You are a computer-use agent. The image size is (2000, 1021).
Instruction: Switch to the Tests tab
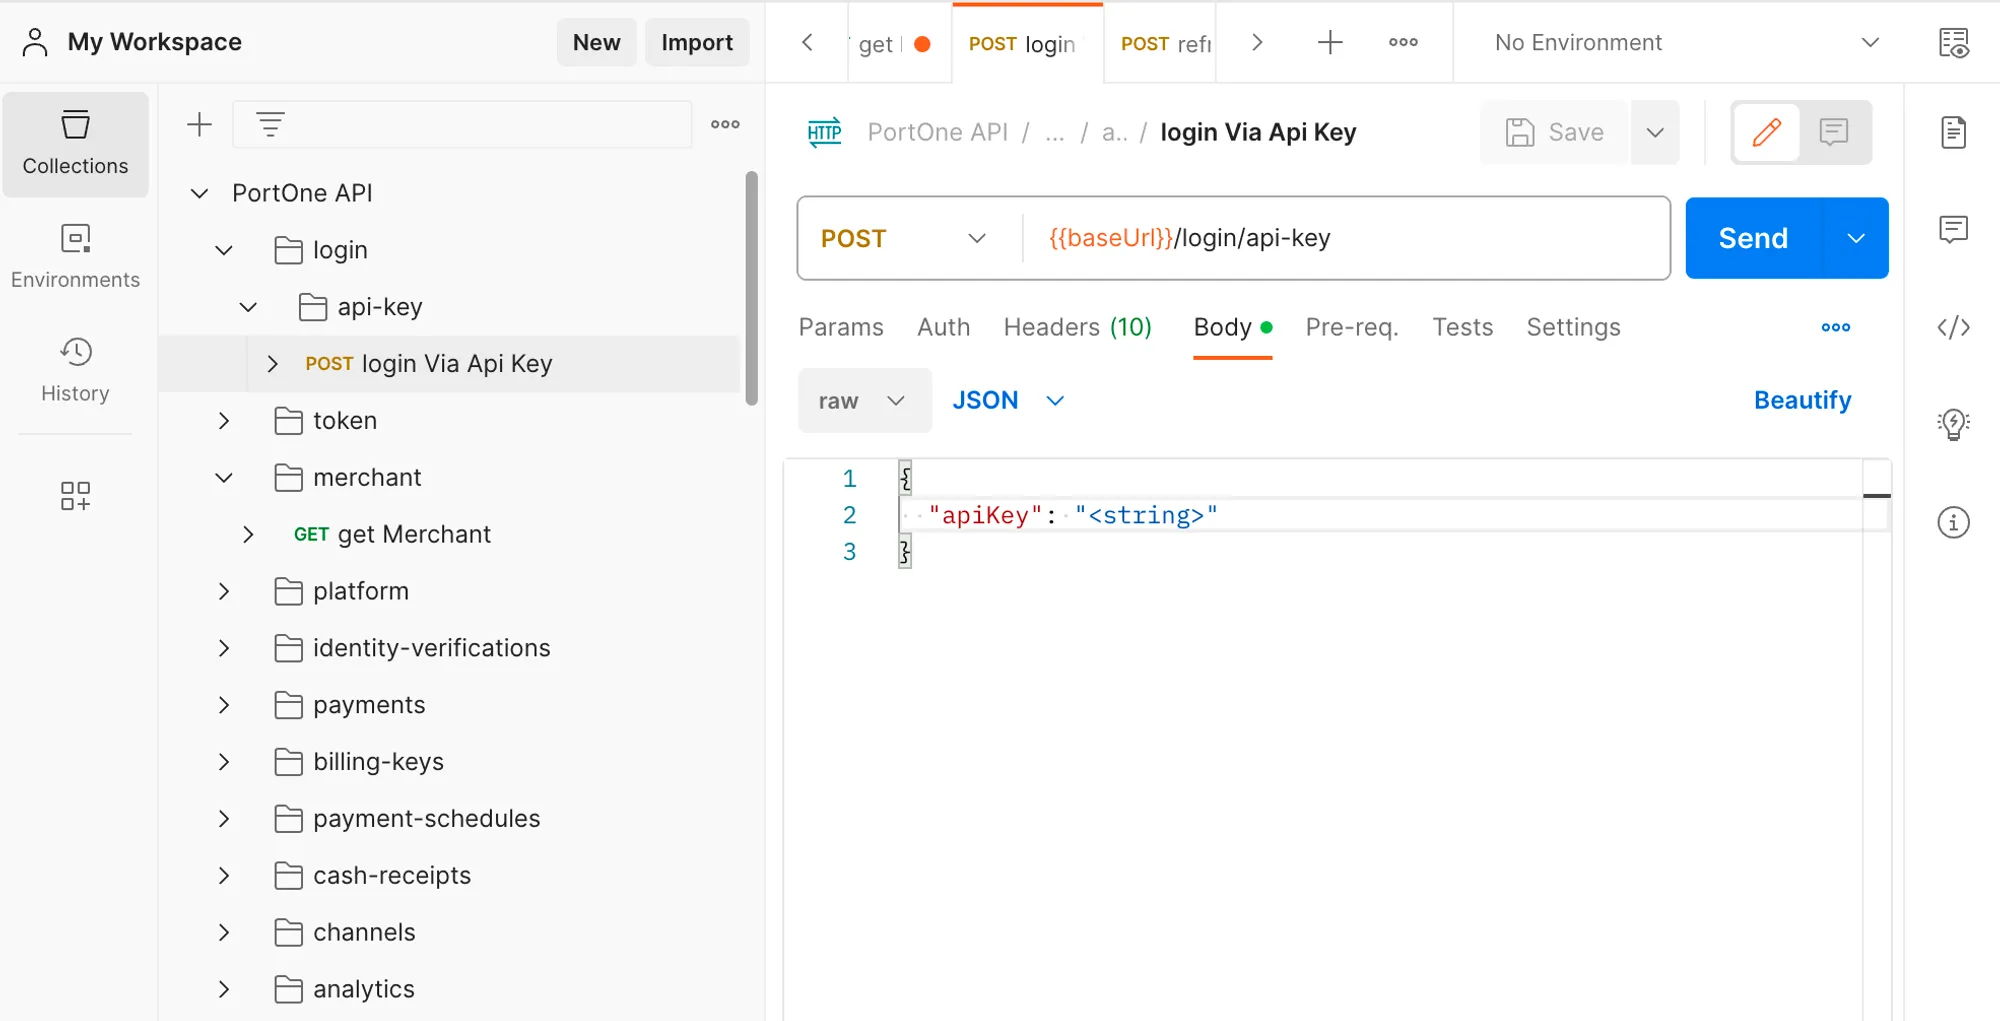[x=1463, y=327]
